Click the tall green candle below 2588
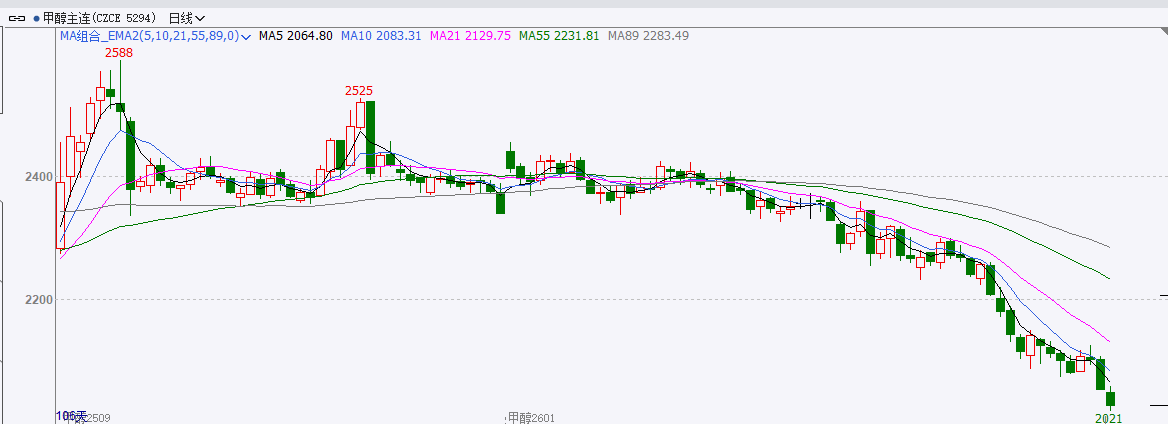 130,155
